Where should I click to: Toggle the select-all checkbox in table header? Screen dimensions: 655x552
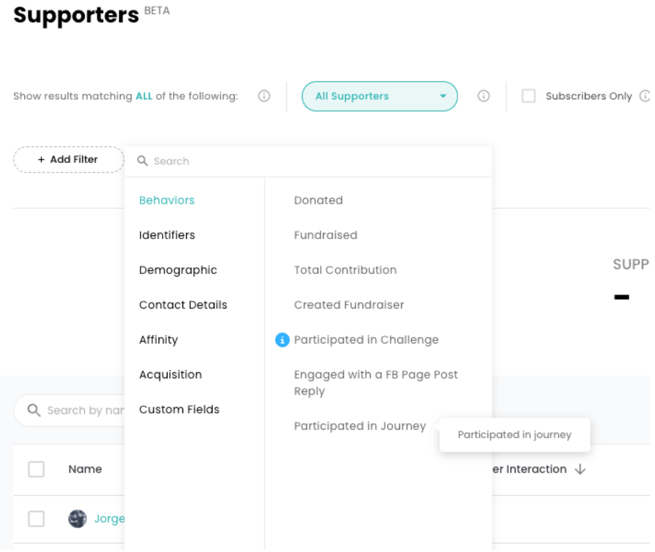[x=36, y=469]
